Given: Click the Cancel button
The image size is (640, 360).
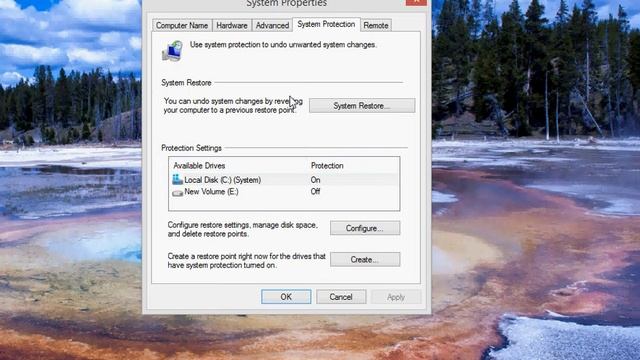Looking at the screenshot, I should (x=341, y=297).
